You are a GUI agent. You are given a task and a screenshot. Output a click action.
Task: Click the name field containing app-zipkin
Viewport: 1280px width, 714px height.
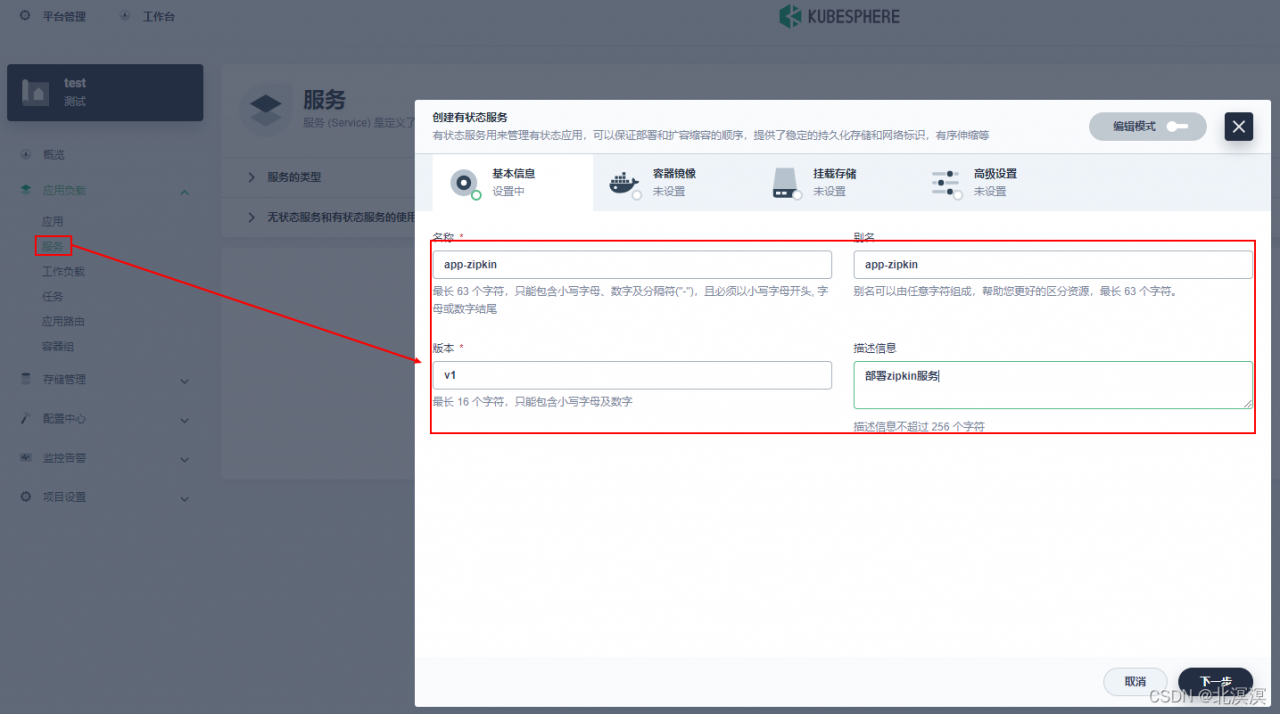632,264
